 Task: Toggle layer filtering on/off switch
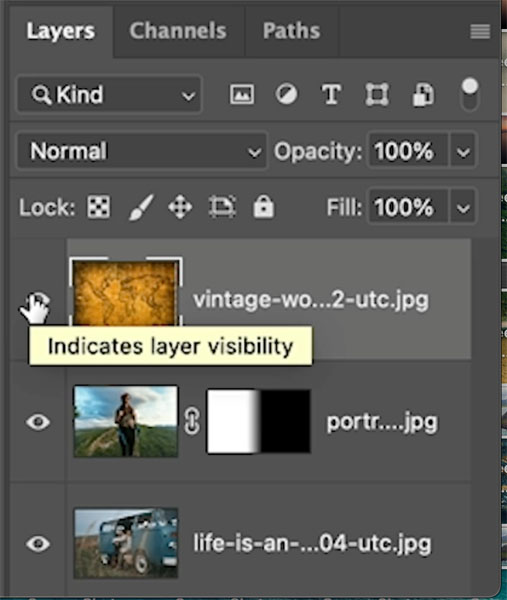[470, 94]
